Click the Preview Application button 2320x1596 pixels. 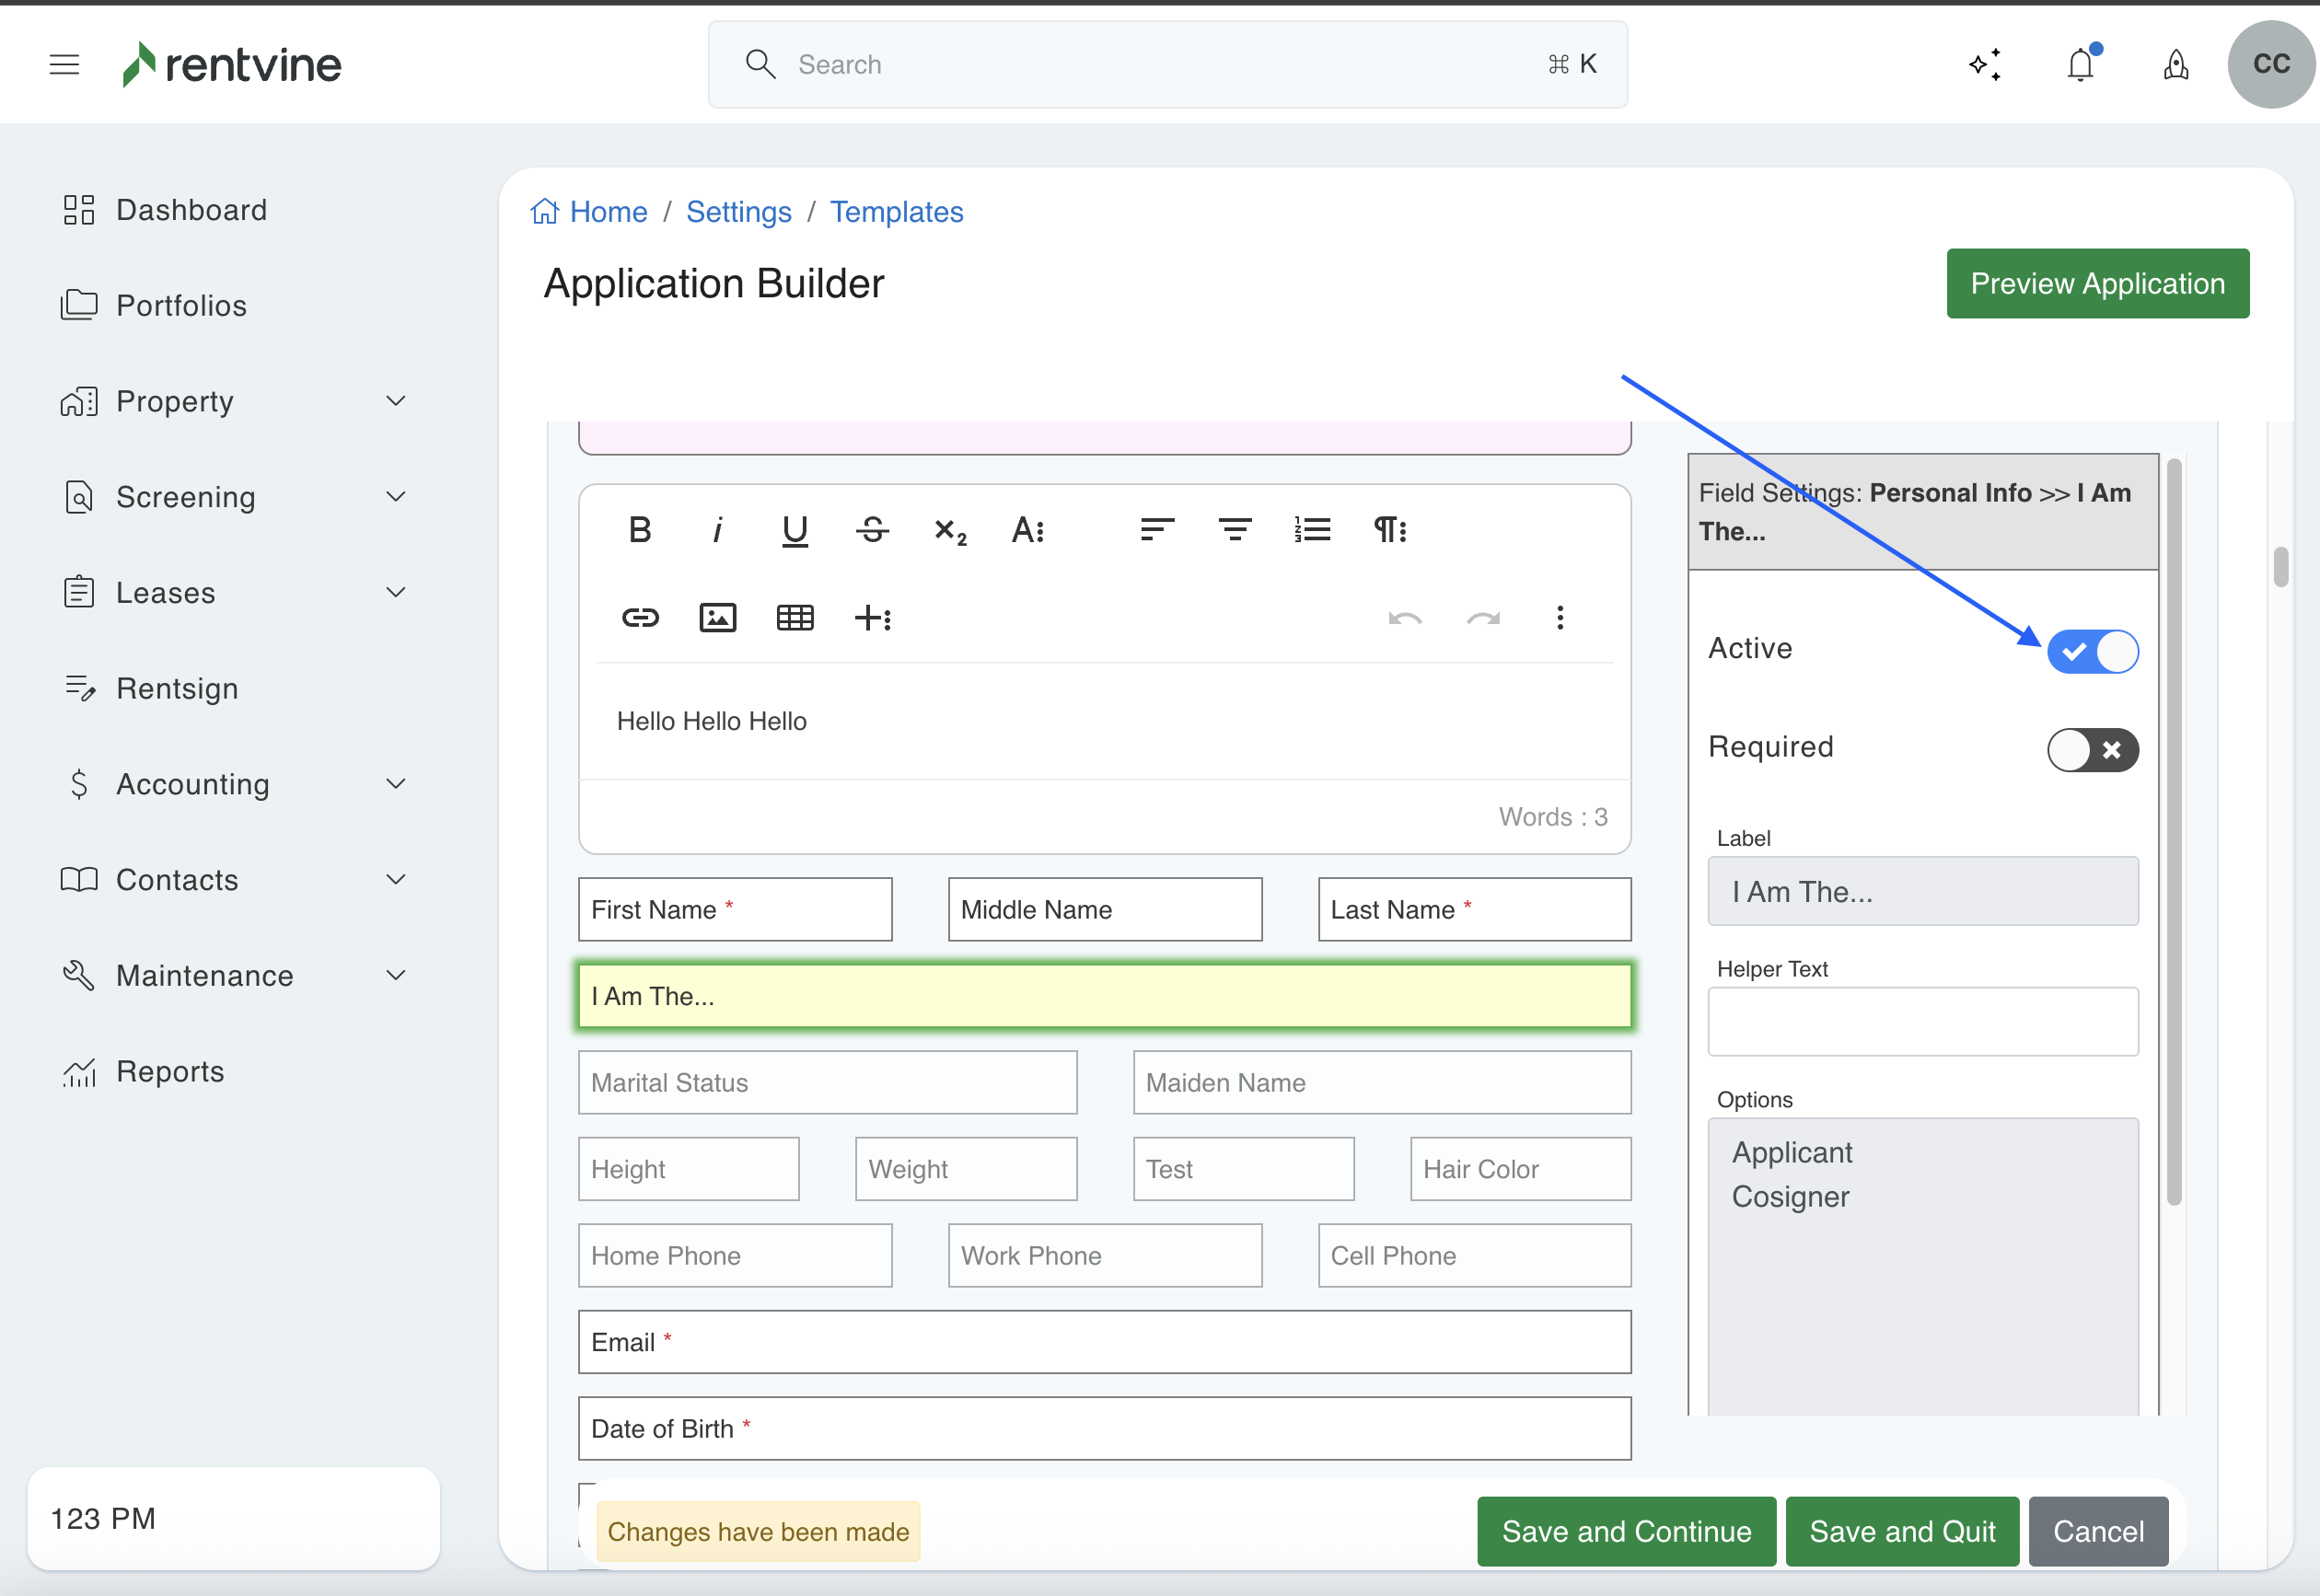tap(2097, 284)
